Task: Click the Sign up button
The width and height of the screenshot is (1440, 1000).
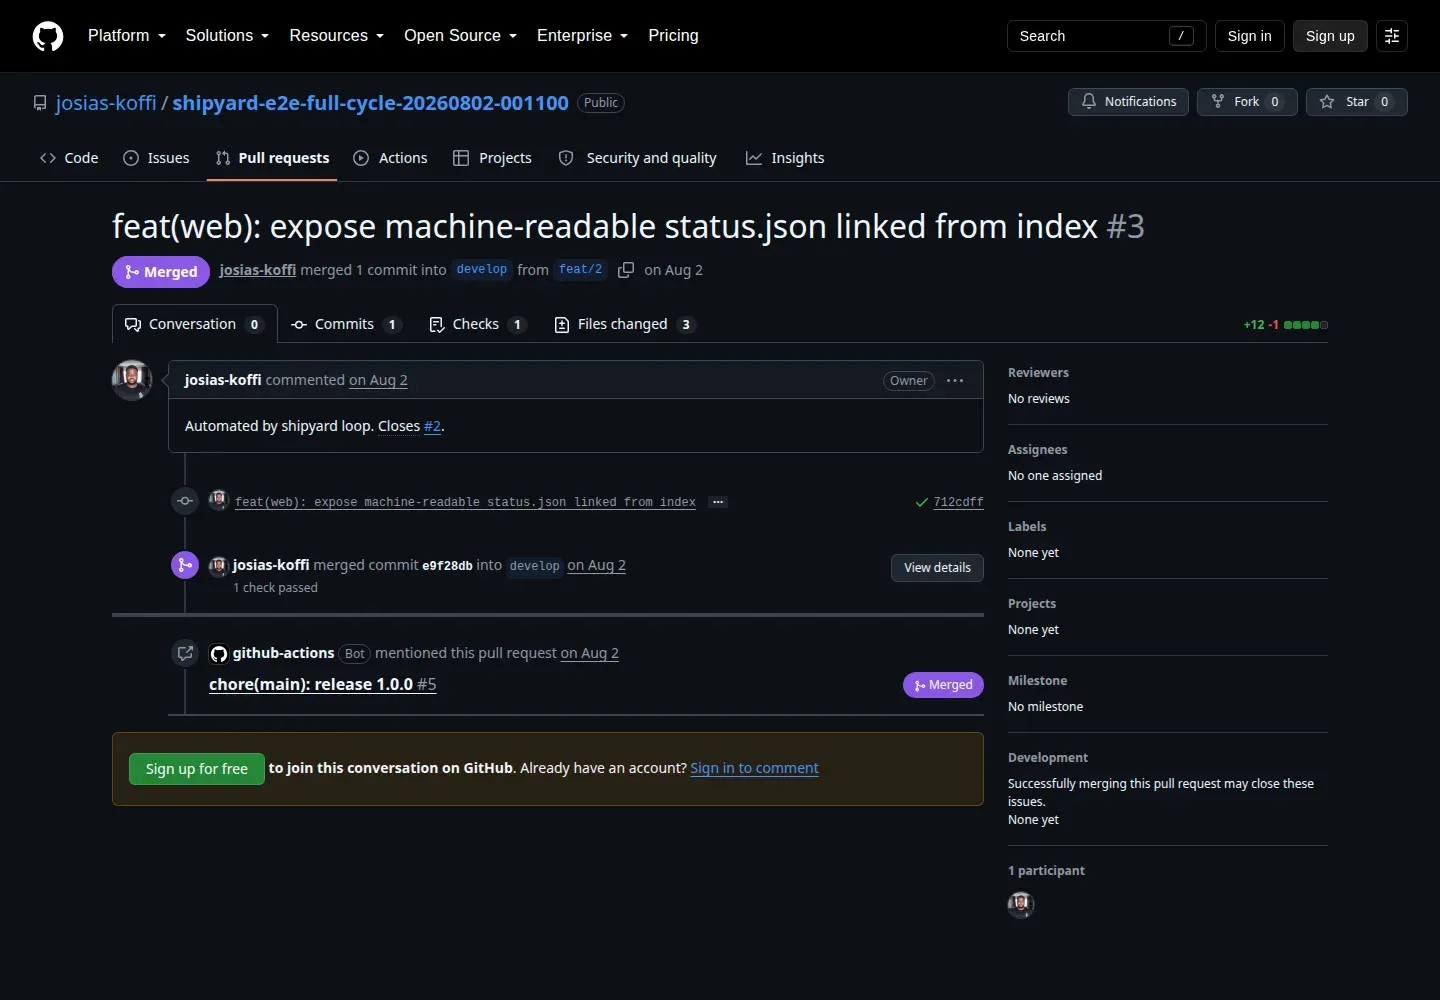Action: pyautogui.click(x=1330, y=36)
